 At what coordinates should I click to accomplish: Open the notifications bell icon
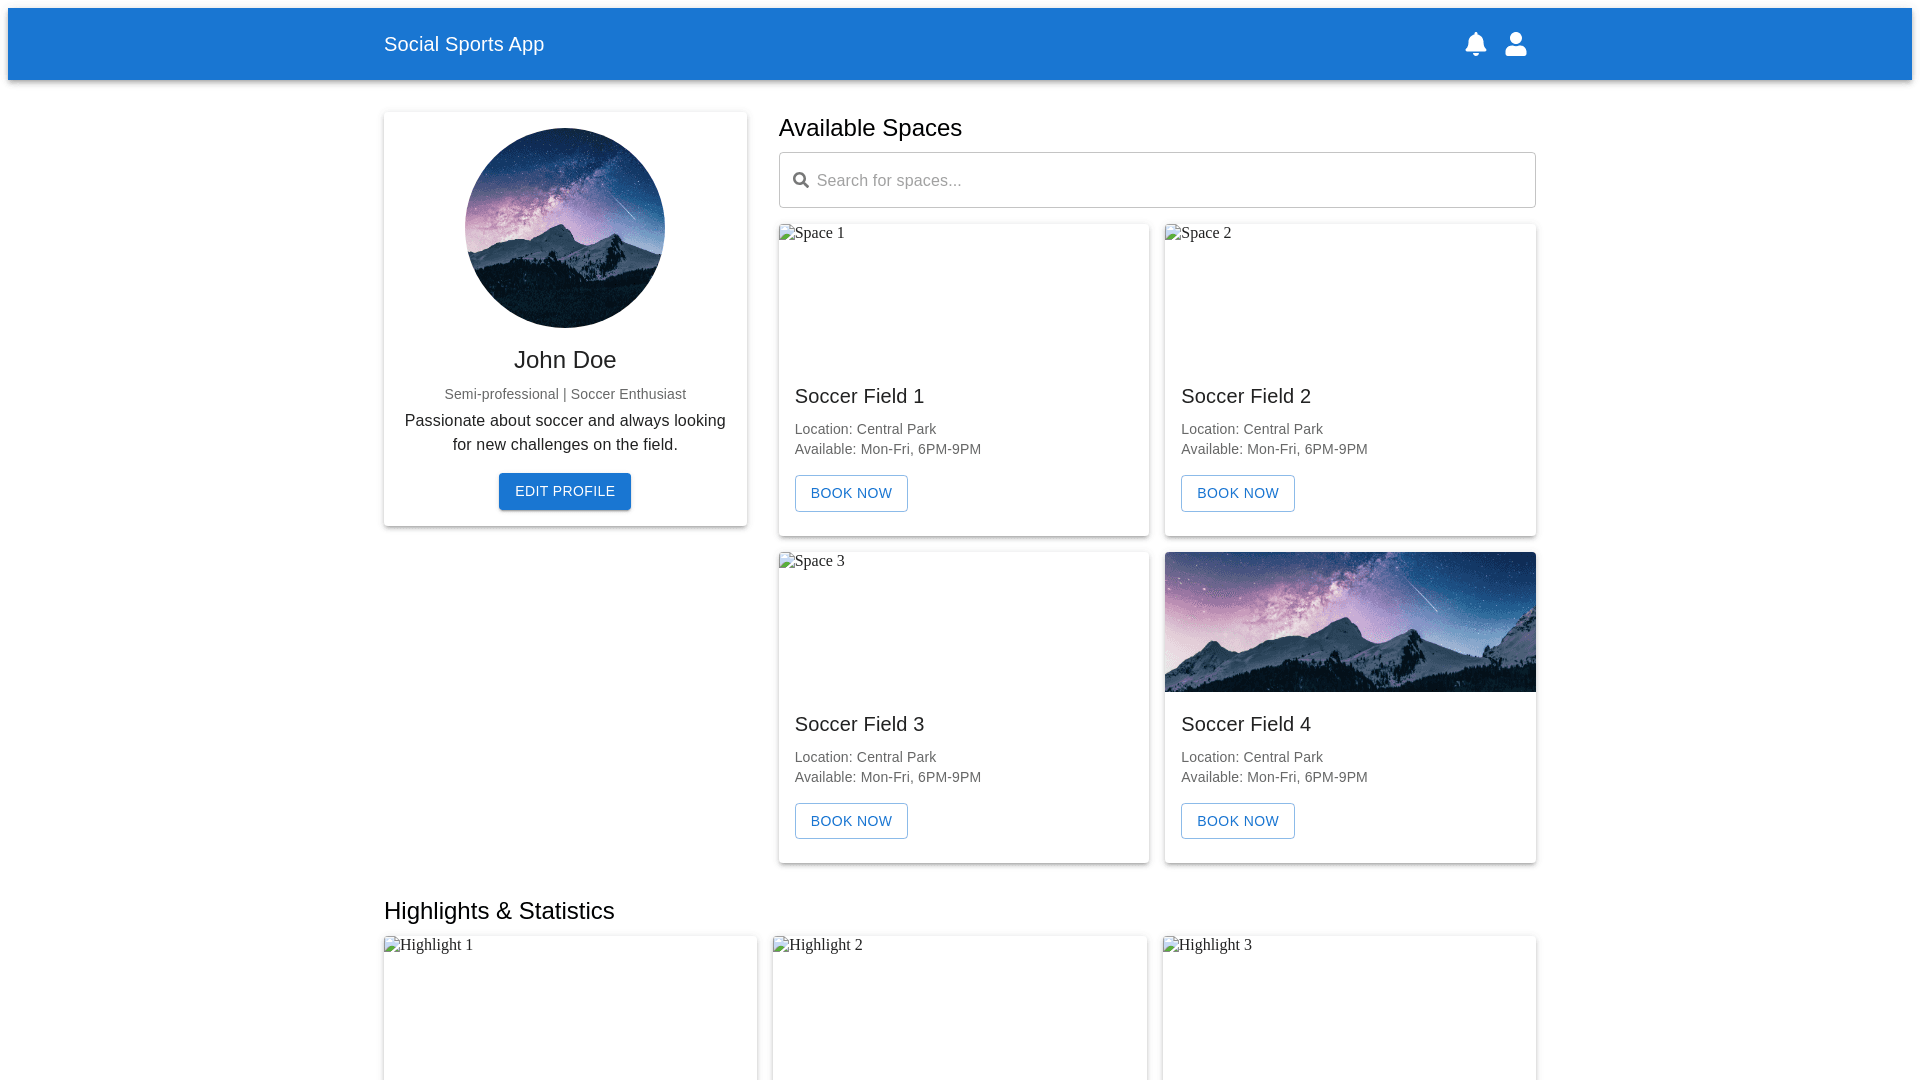pyautogui.click(x=1475, y=44)
